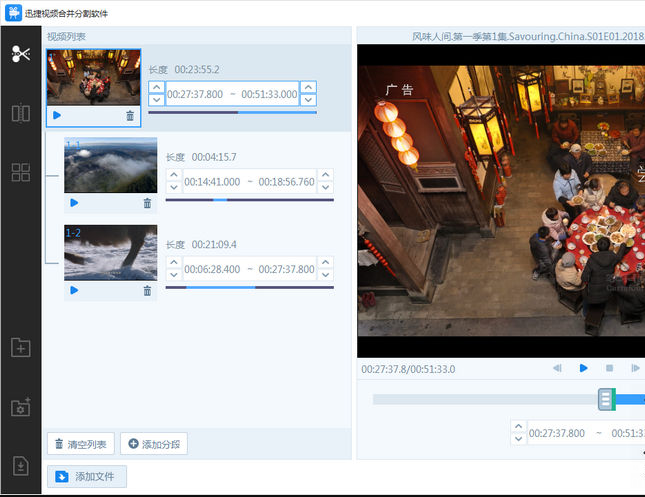Click the file download icon in sidebar
This screenshot has width=645, height=497.
tap(21, 466)
